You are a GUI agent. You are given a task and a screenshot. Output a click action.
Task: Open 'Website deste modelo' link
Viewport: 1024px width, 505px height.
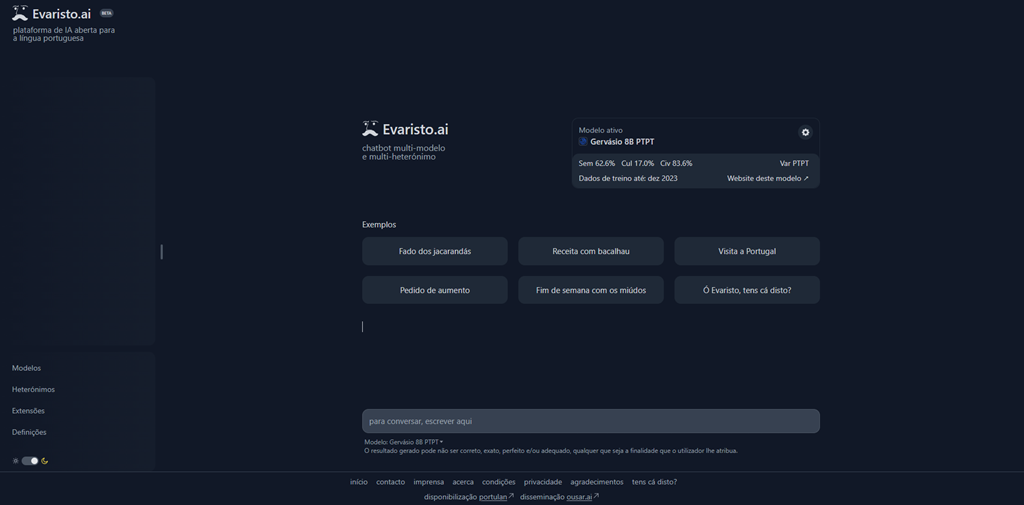pyautogui.click(x=768, y=178)
